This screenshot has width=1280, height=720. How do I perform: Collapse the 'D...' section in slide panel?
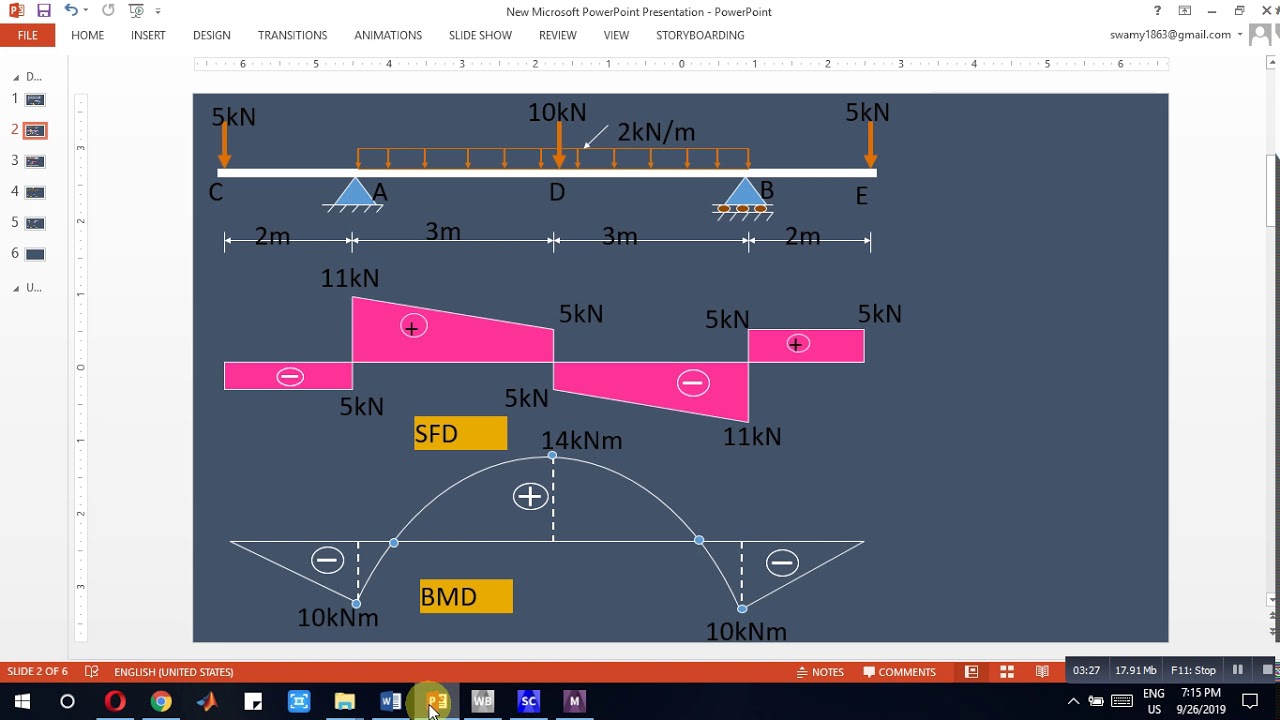coord(16,77)
